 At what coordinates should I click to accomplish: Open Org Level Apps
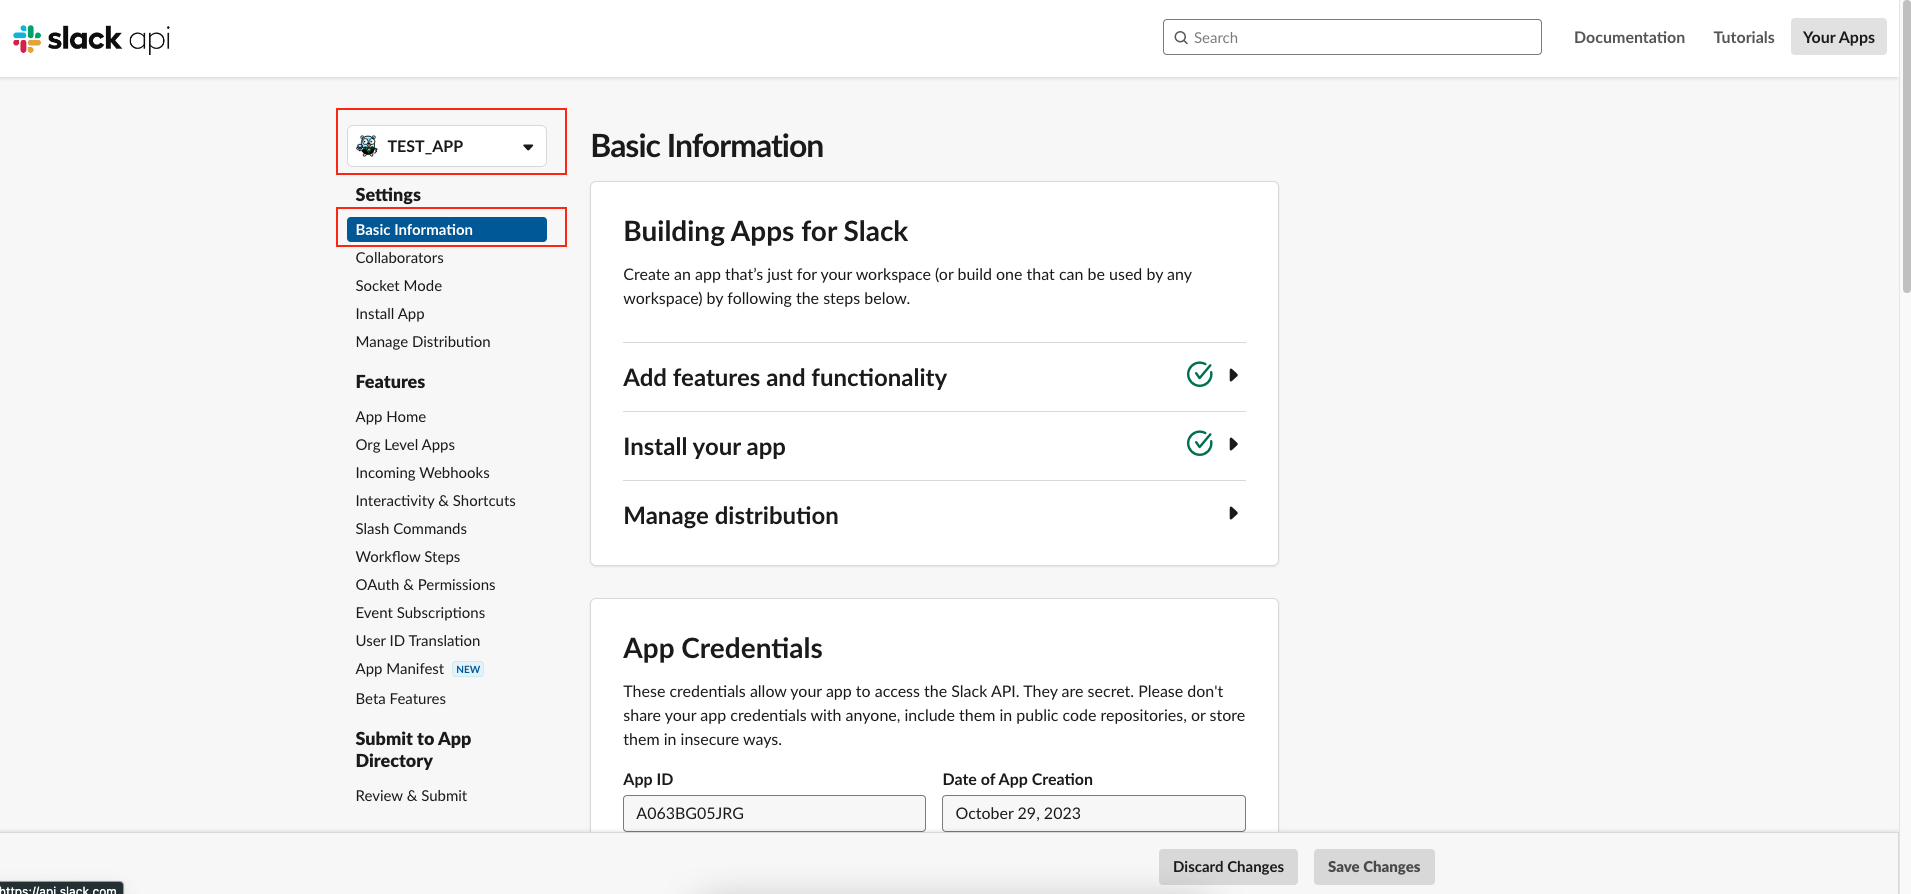click(405, 444)
